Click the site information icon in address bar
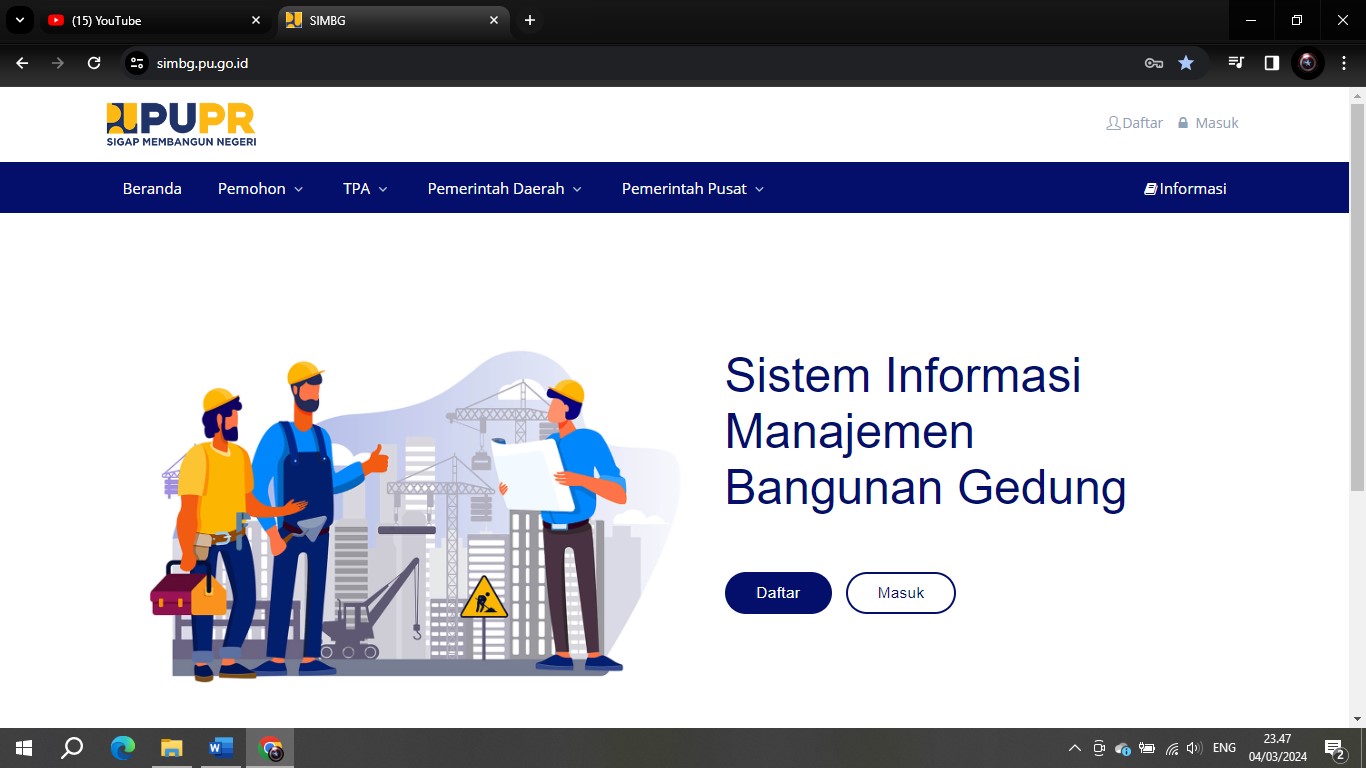Screen dimensions: 1366x768 coord(137,63)
